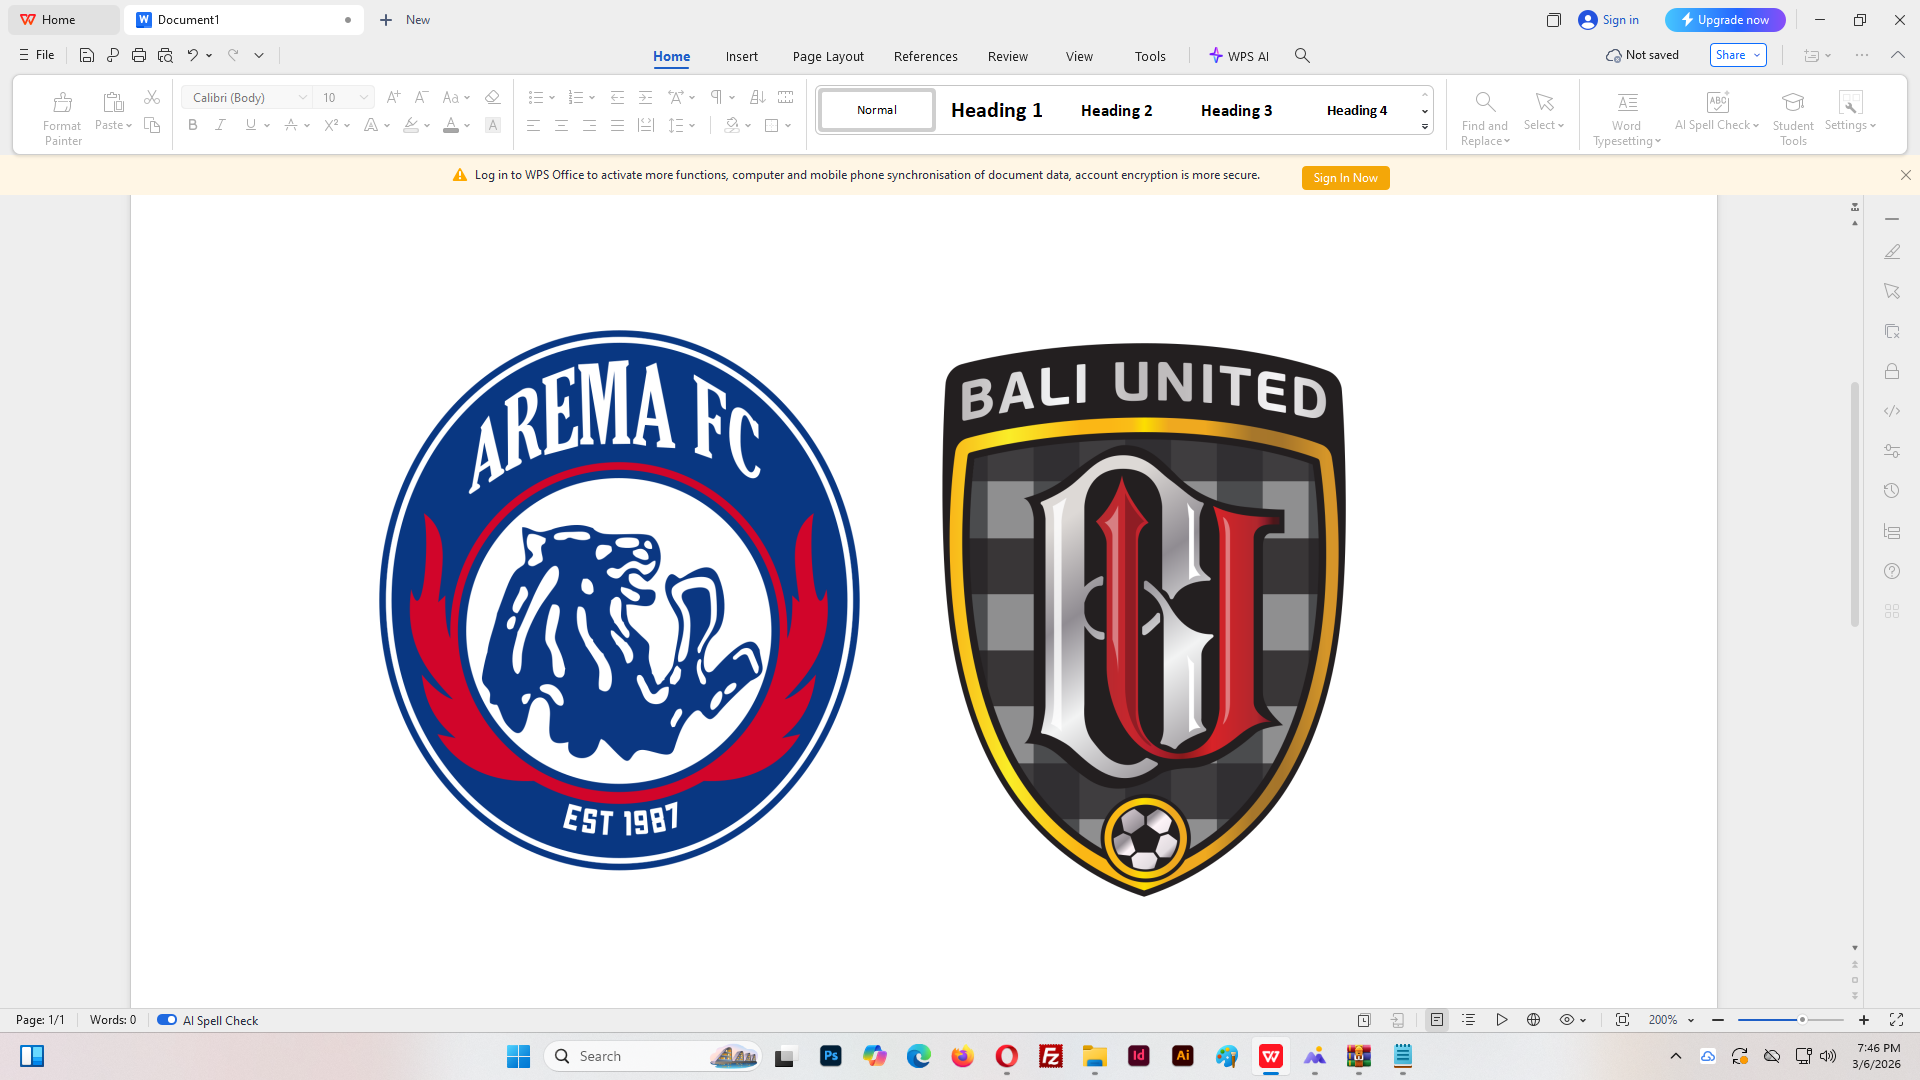This screenshot has height=1080, width=1920.
Task: Toggle AI Spell Check switch in status bar
Action: [167, 1020]
